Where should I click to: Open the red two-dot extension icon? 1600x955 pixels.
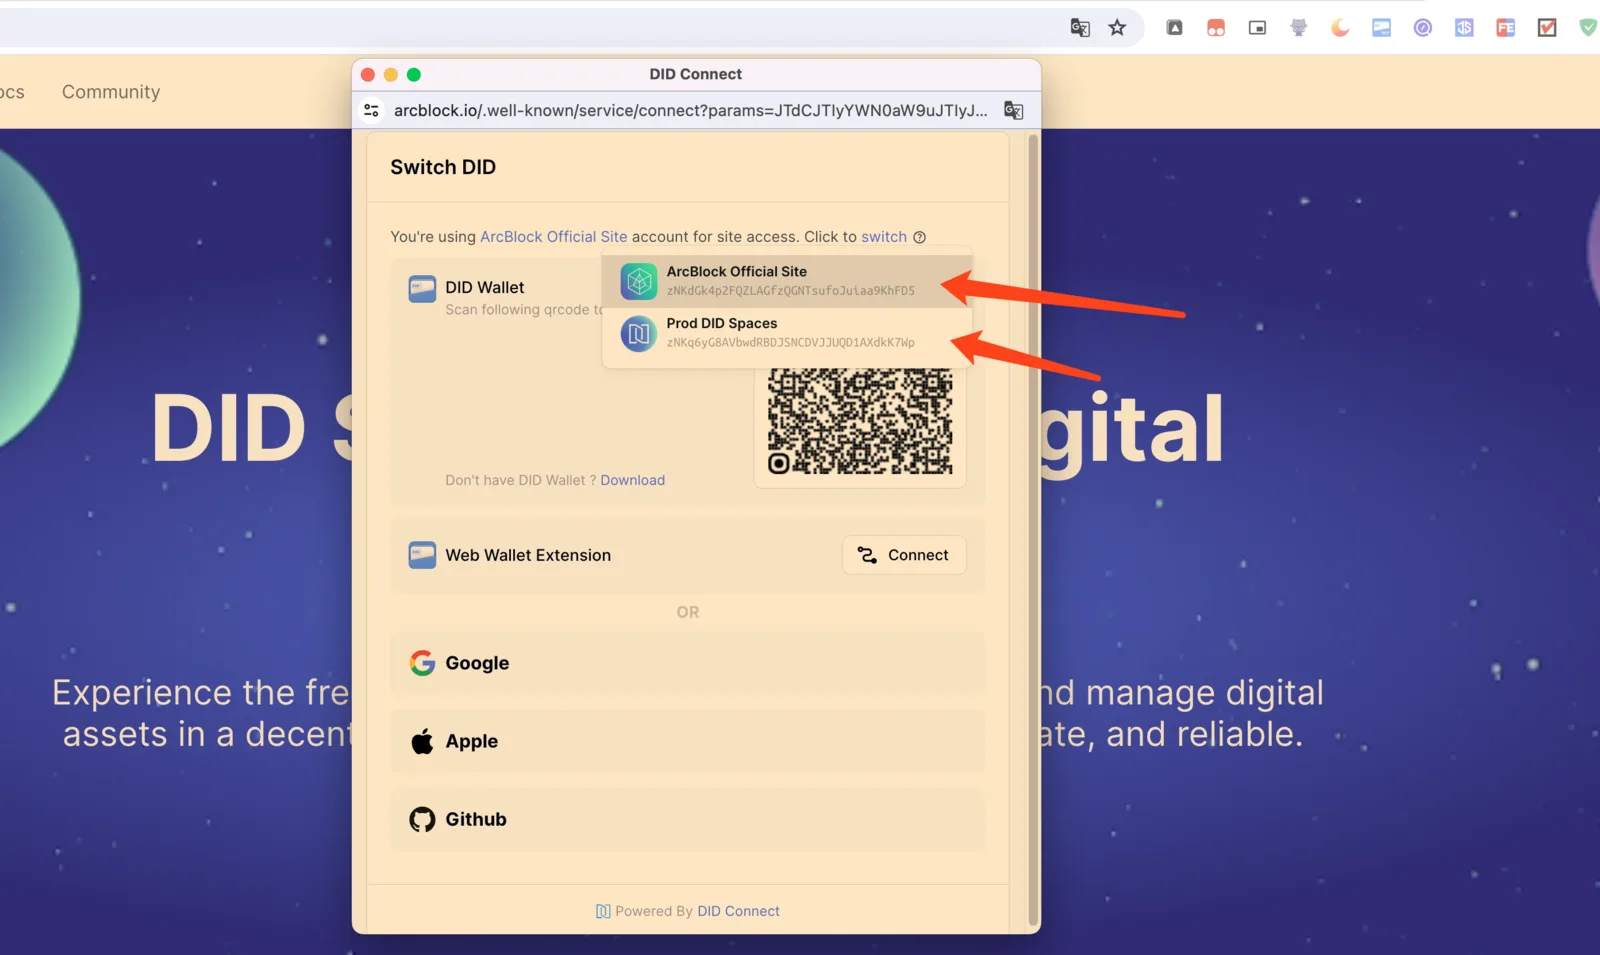pyautogui.click(x=1216, y=28)
